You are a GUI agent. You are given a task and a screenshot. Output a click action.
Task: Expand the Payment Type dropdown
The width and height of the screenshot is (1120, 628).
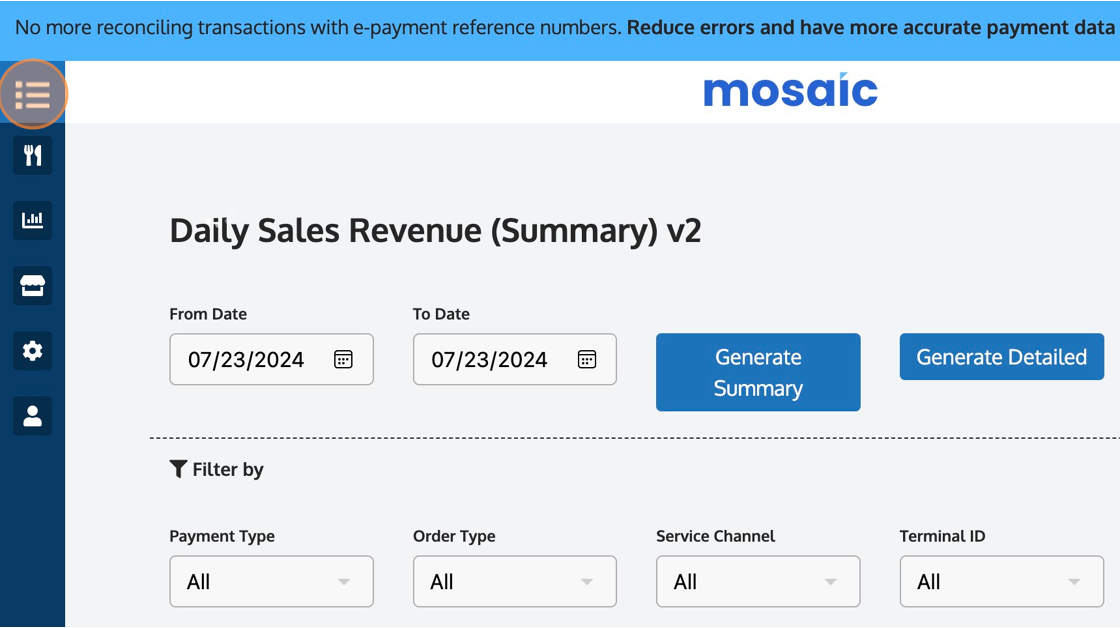(271, 582)
